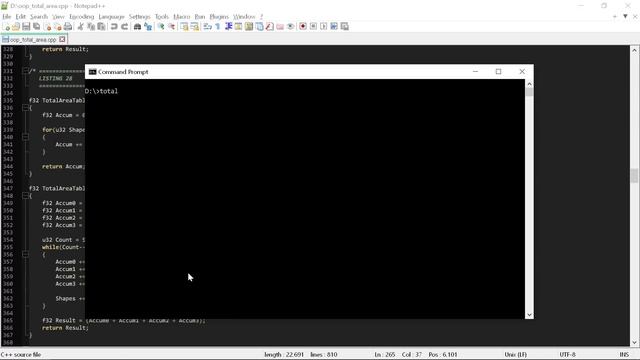Image resolution: width=640 pixels, height=360 pixels.
Task: Toggle file monitoring eye icon
Action: pyautogui.click(x=291, y=27)
